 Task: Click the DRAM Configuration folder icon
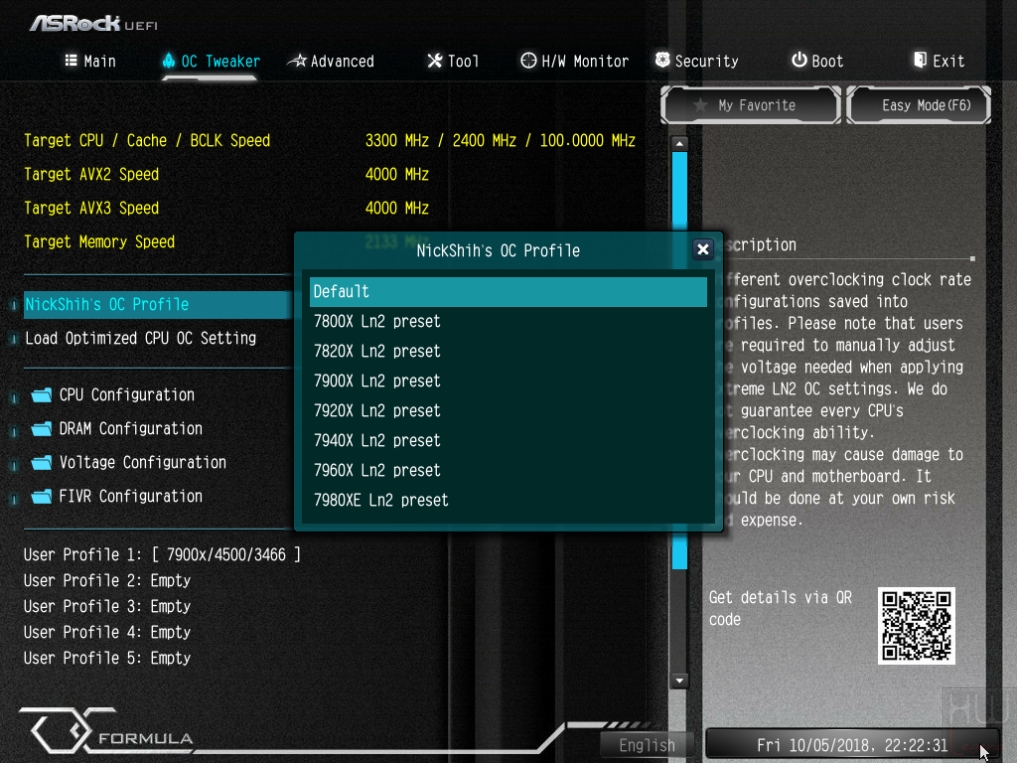[42, 428]
